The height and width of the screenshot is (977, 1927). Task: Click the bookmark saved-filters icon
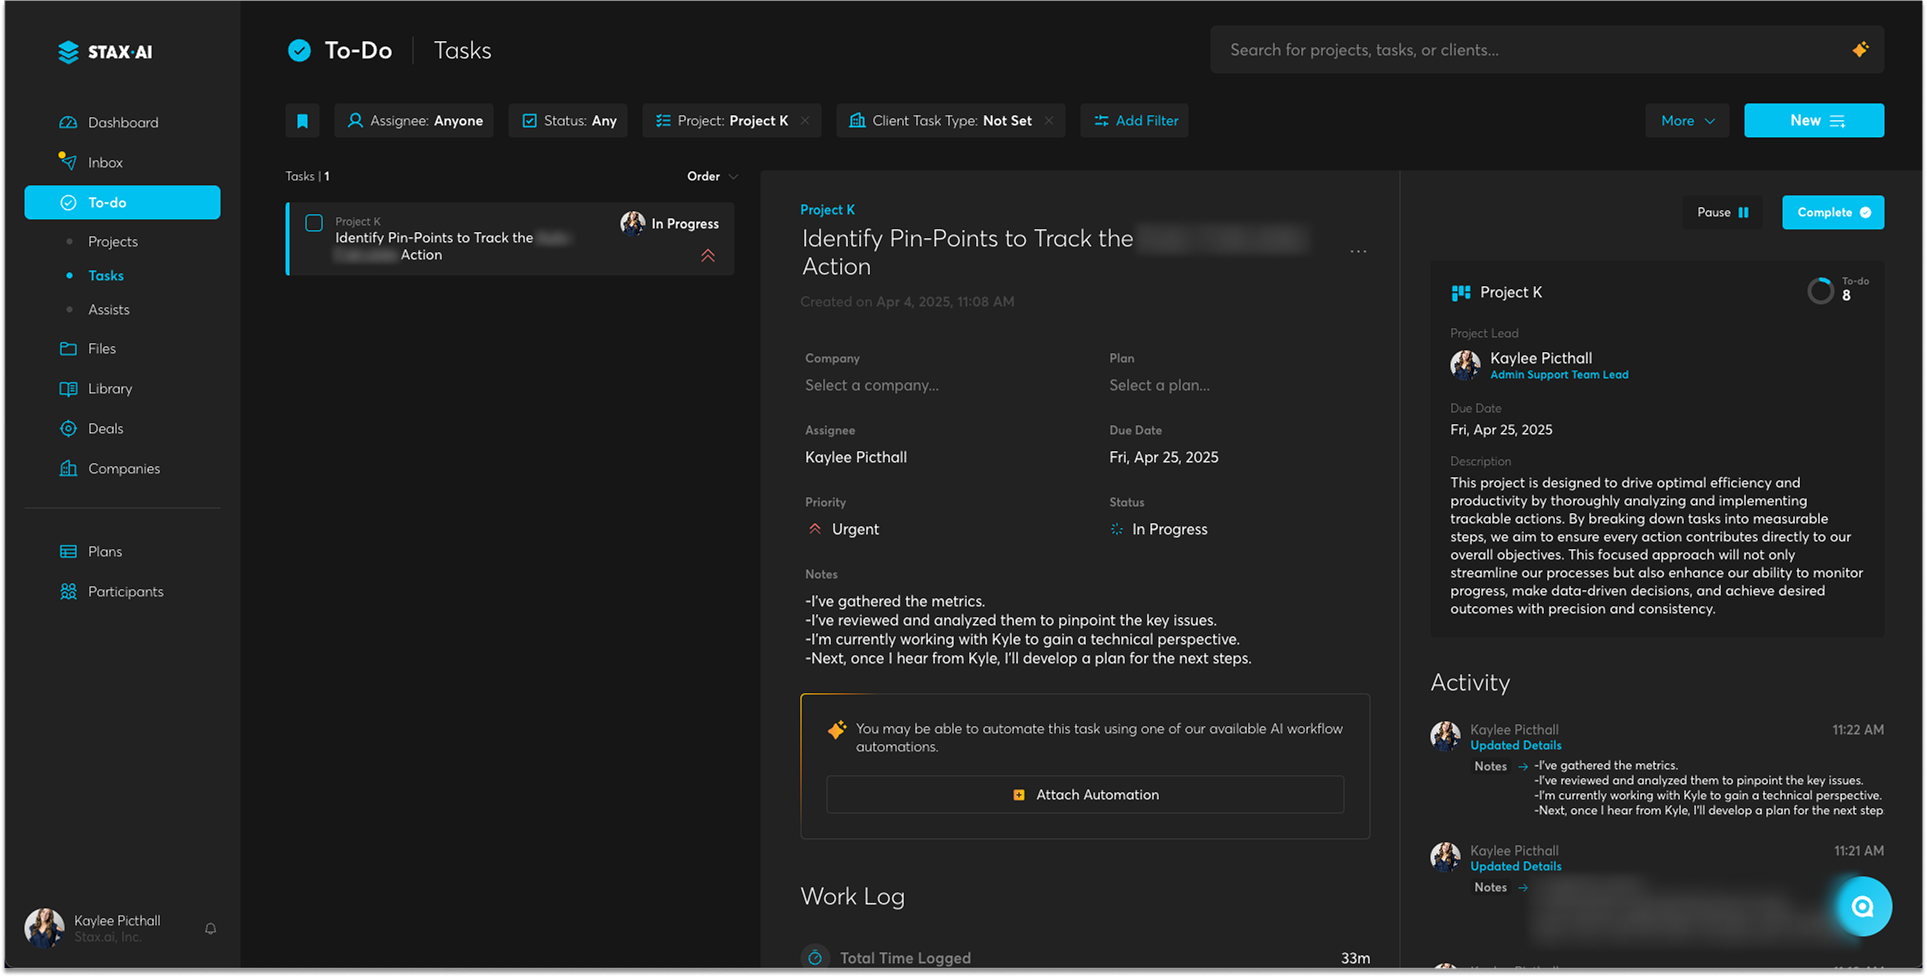(x=302, y=121)
